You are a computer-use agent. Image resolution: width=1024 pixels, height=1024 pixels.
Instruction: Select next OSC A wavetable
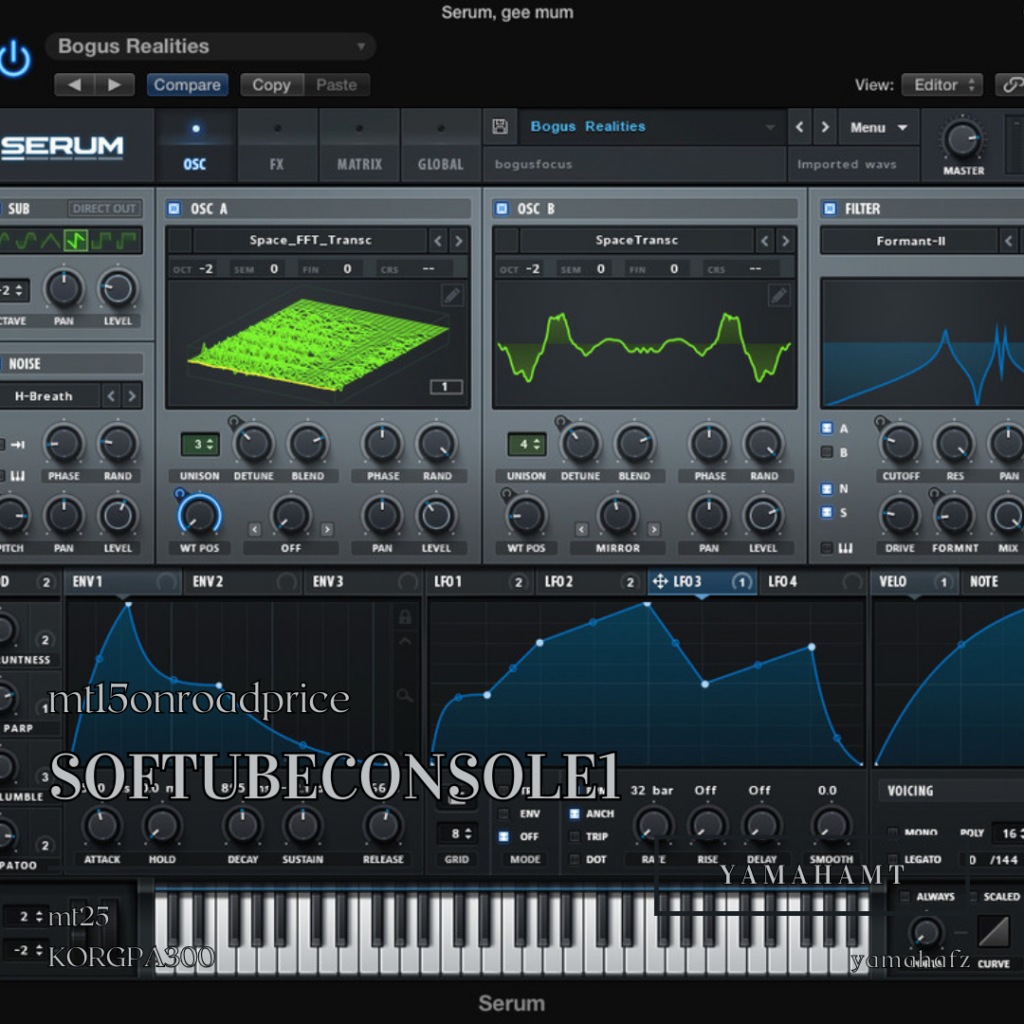[x=458, y=241]
